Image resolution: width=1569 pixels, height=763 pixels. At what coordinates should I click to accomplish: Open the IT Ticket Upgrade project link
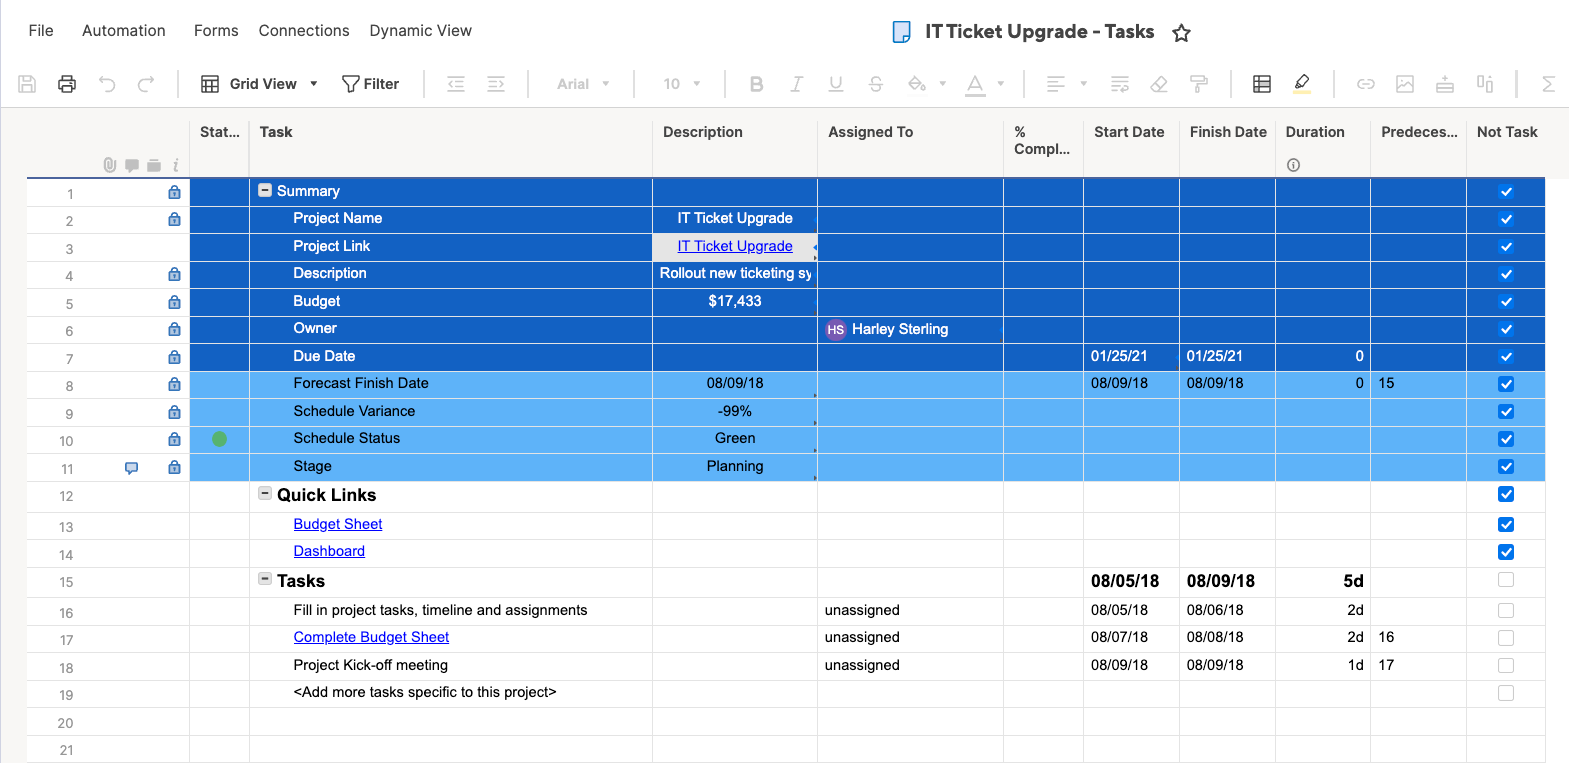point(735,246)
